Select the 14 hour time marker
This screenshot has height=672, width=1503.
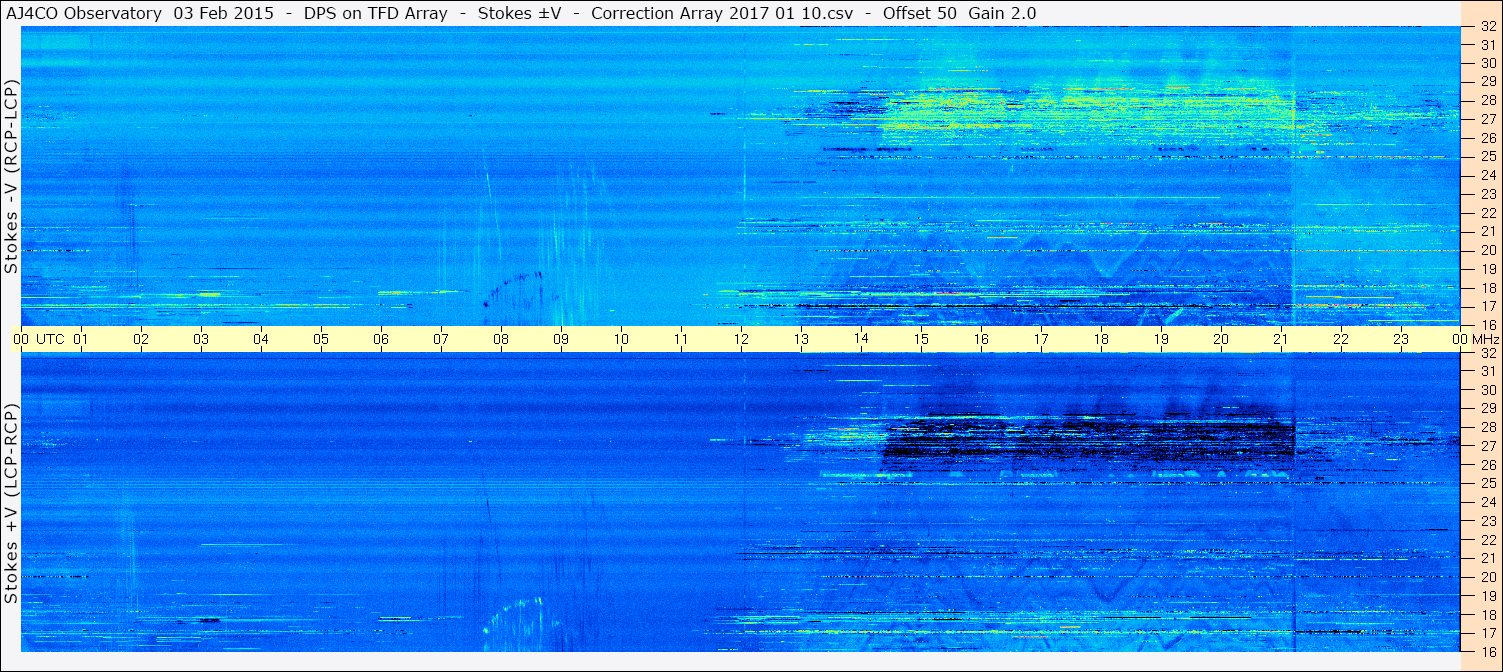coord(861,339)
